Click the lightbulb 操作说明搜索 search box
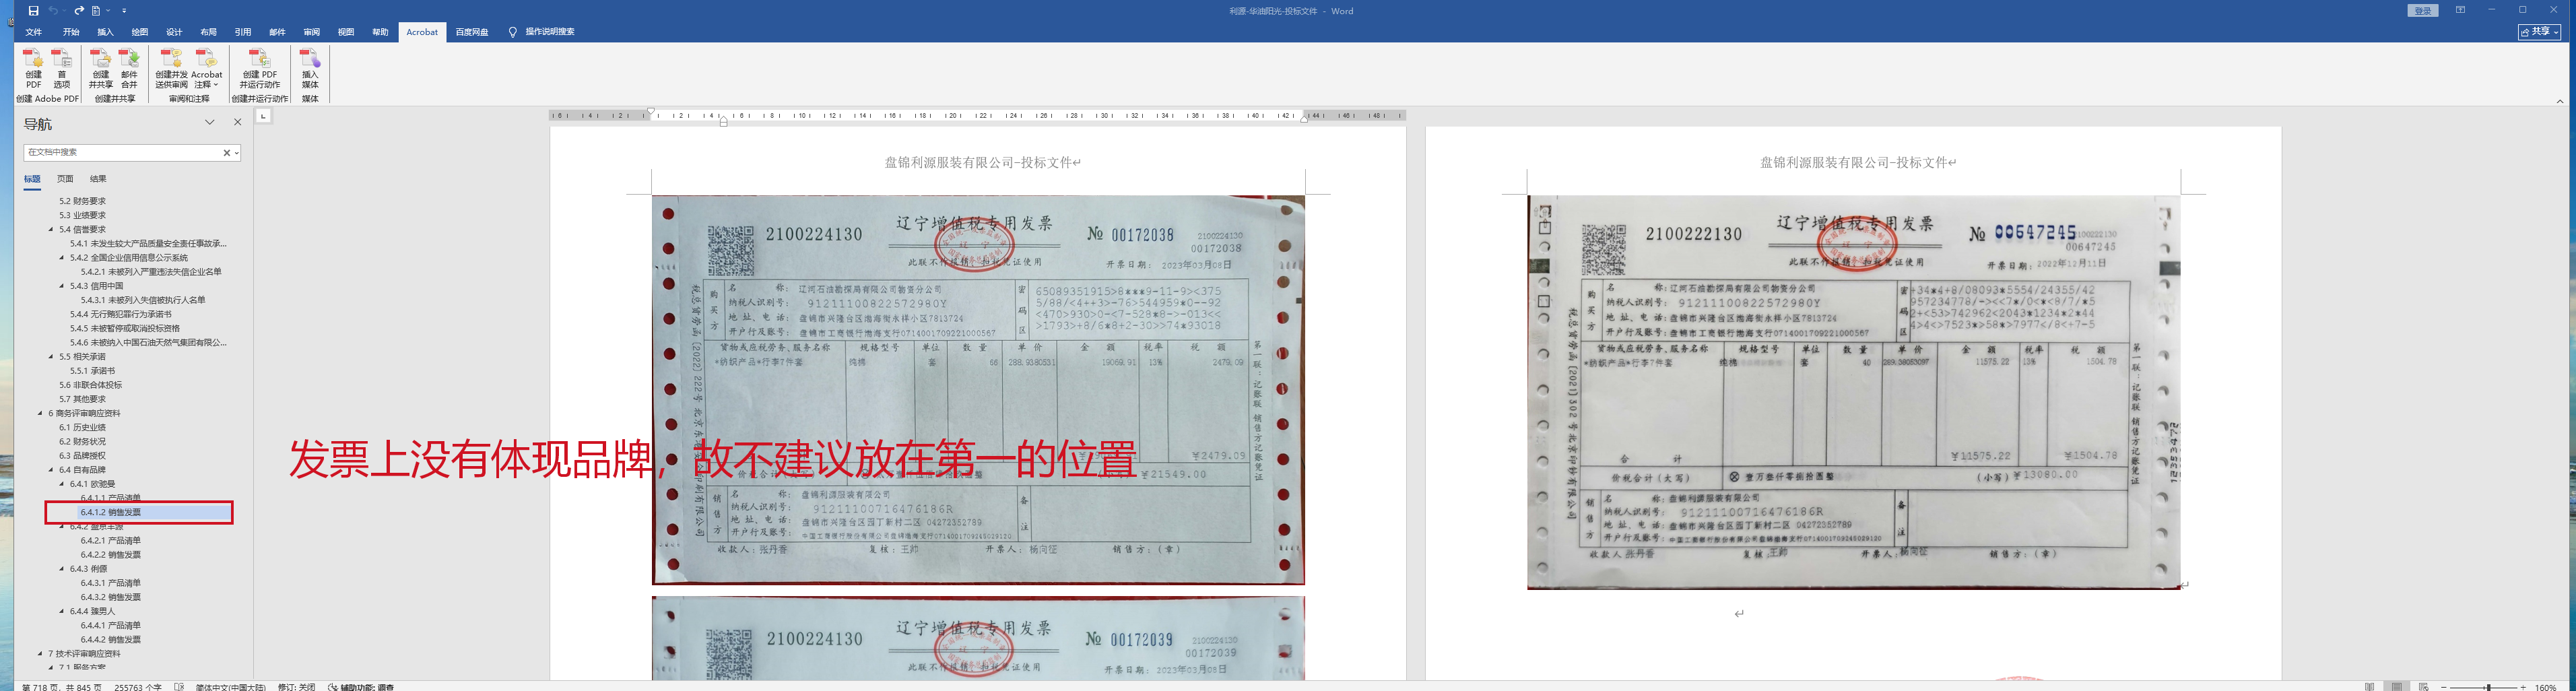This screenshot has height=691, width=2576. (541, 32)
